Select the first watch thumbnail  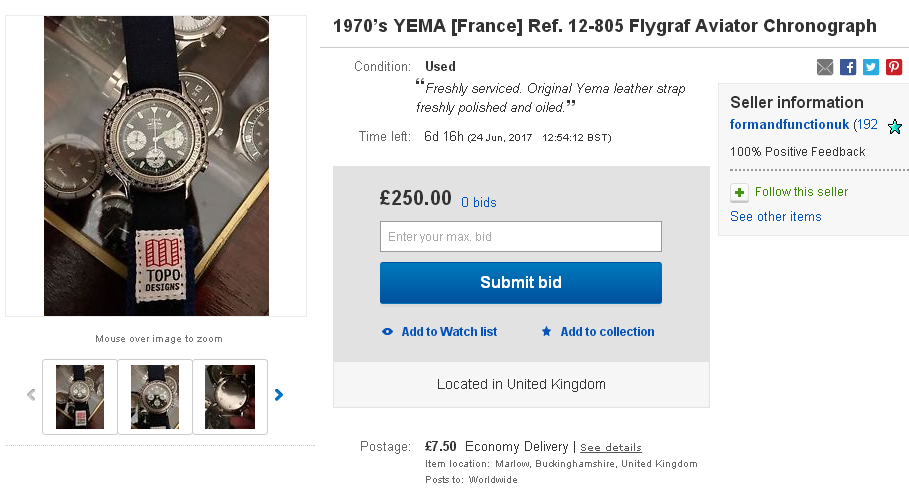click(80, 396)
